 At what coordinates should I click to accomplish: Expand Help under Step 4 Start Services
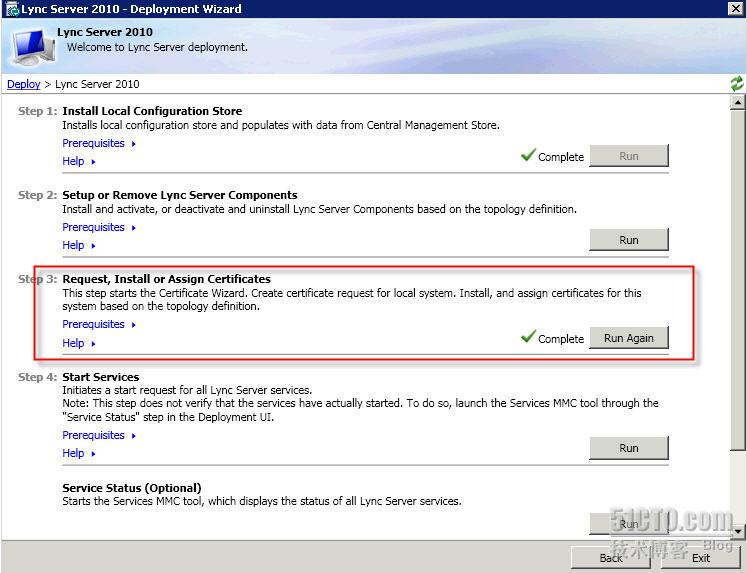tap(79, 453)
